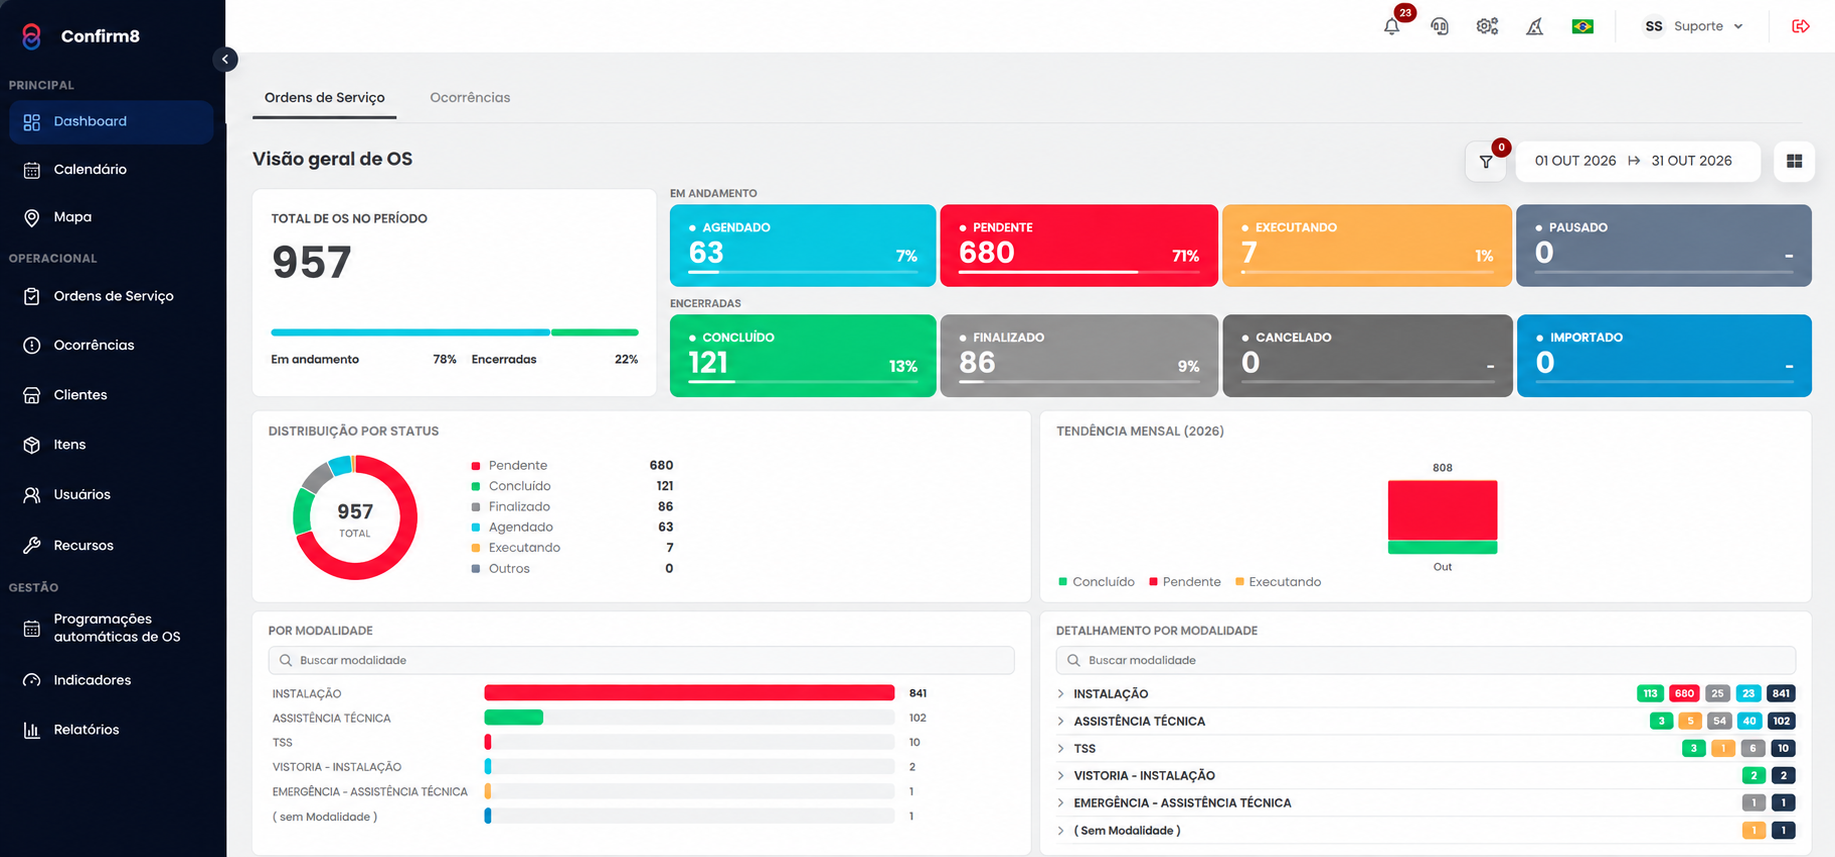Open the notifications bell
The height and width of the screenshot is (857, 1835).
[x=1392, y=27]
